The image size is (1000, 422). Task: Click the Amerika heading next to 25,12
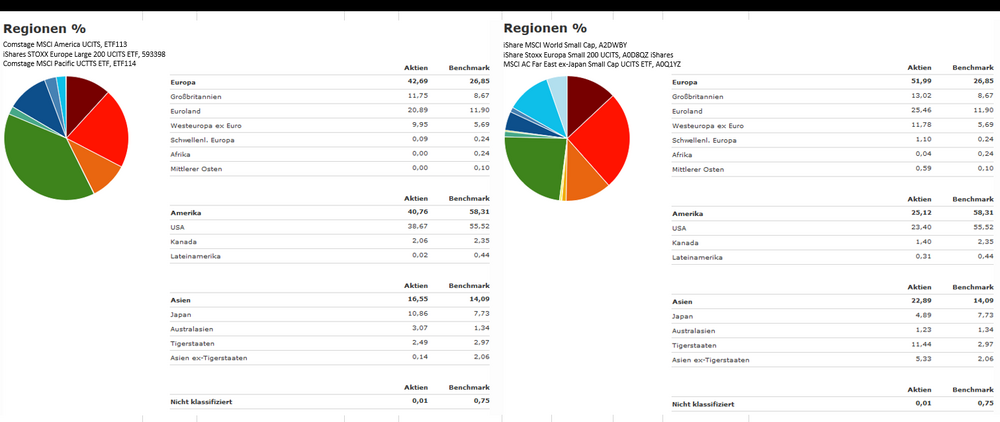point(686,214)
